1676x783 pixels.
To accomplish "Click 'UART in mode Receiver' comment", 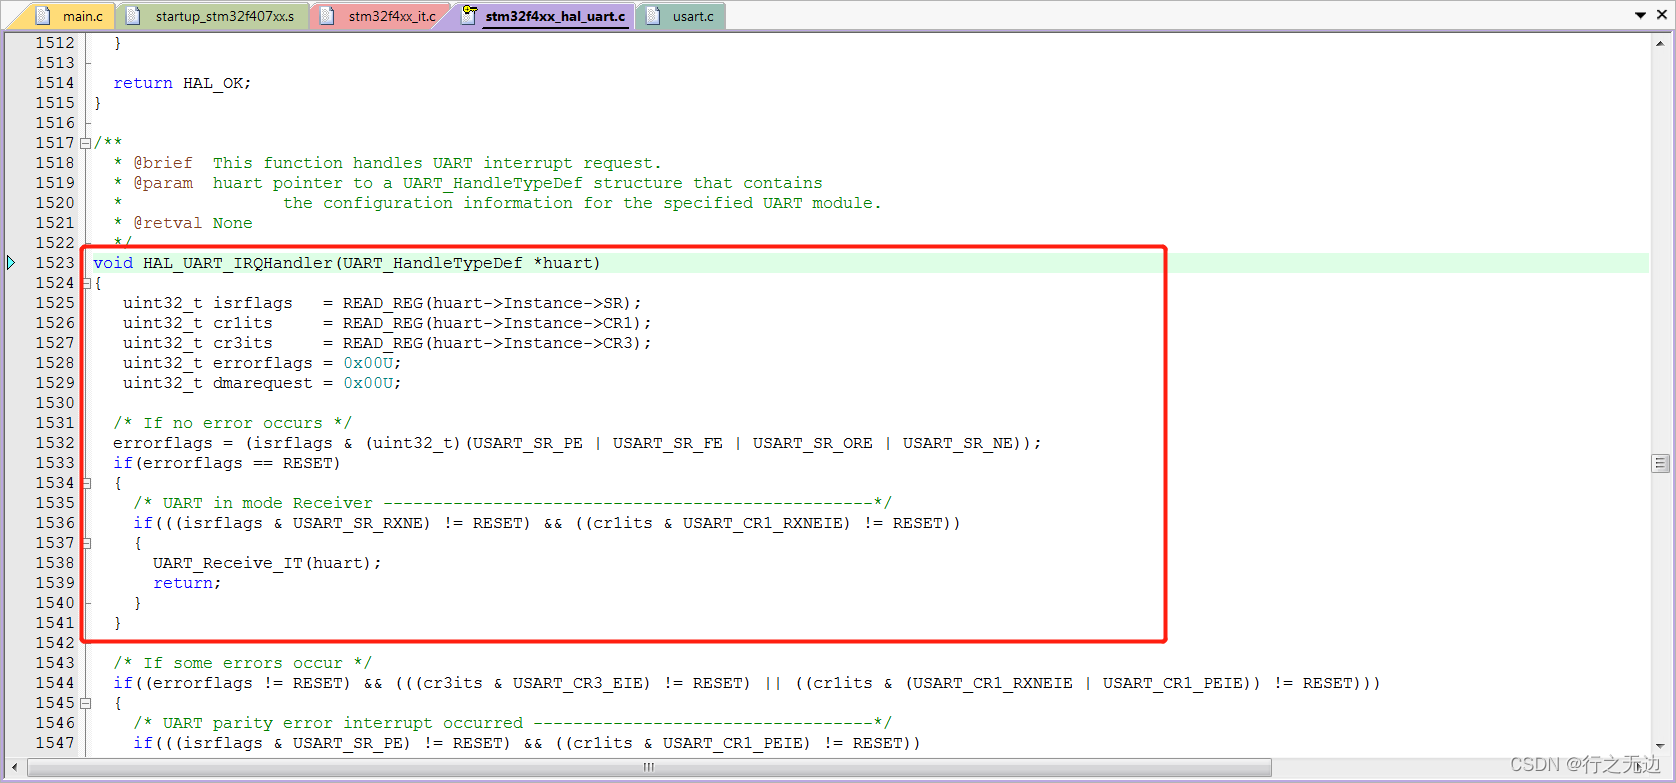I will pos(268,503).
